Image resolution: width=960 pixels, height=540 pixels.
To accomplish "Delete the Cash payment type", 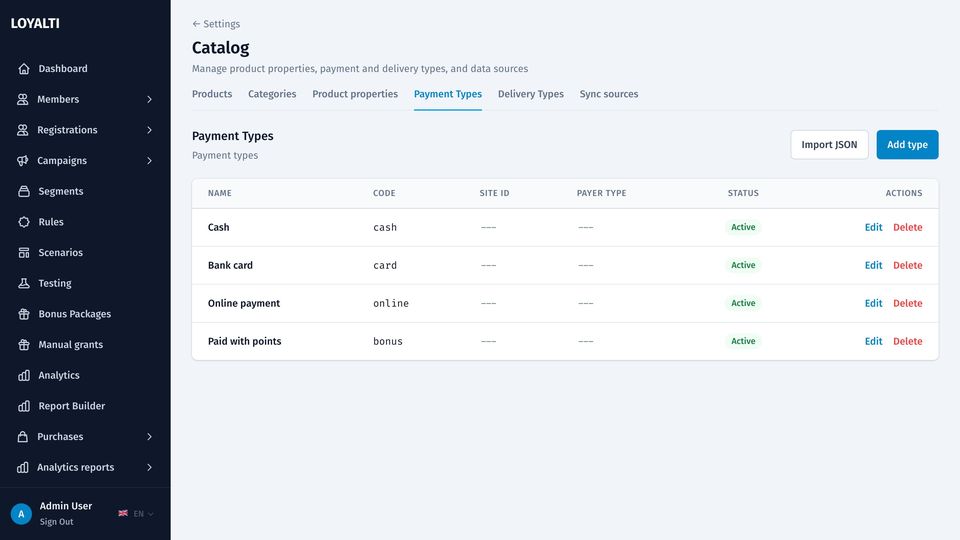I will [907, 227].
